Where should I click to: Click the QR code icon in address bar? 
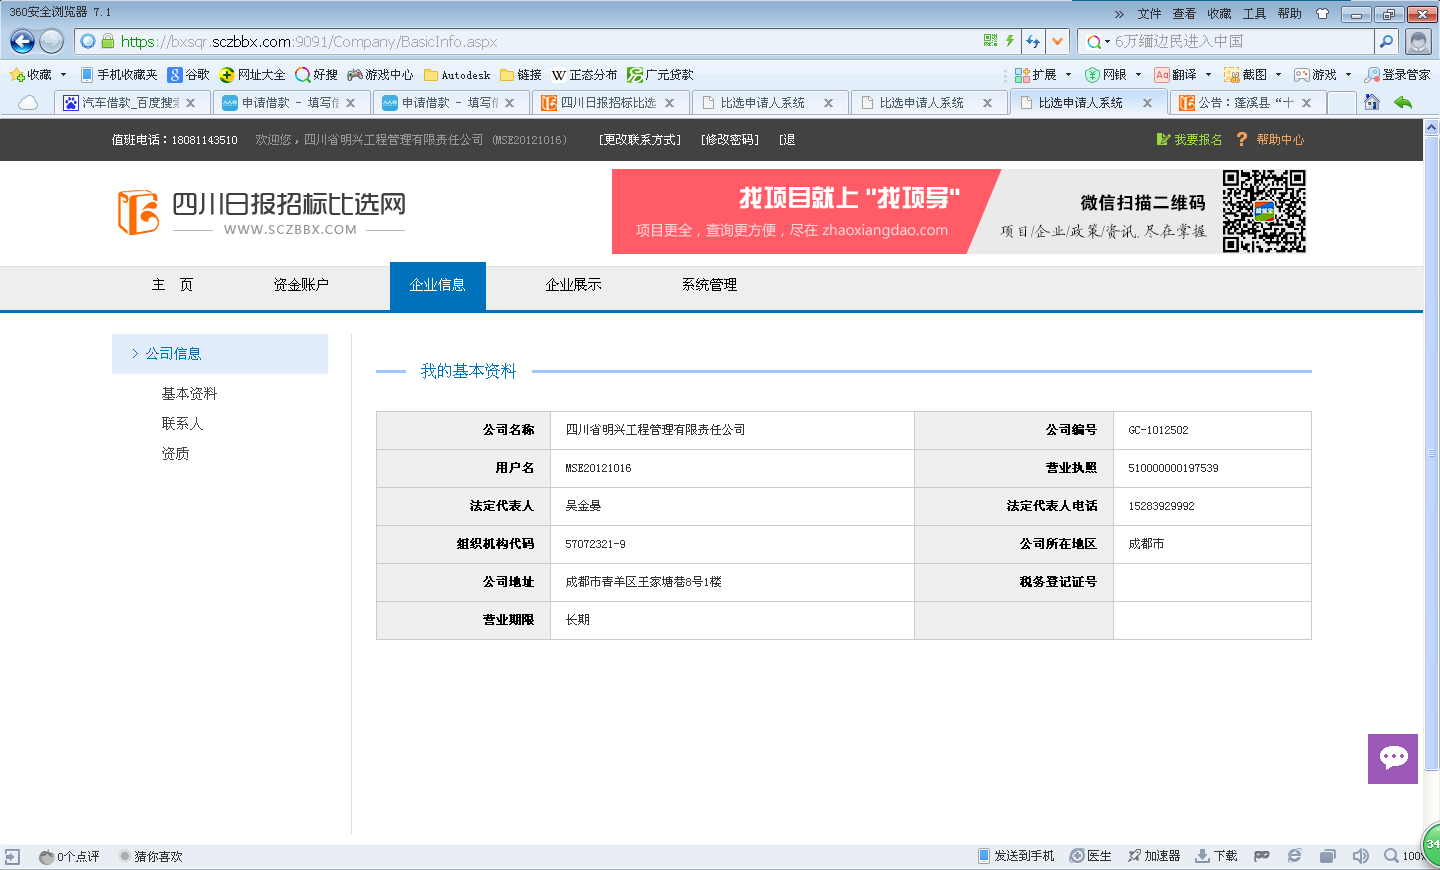(x=990, y=41)
